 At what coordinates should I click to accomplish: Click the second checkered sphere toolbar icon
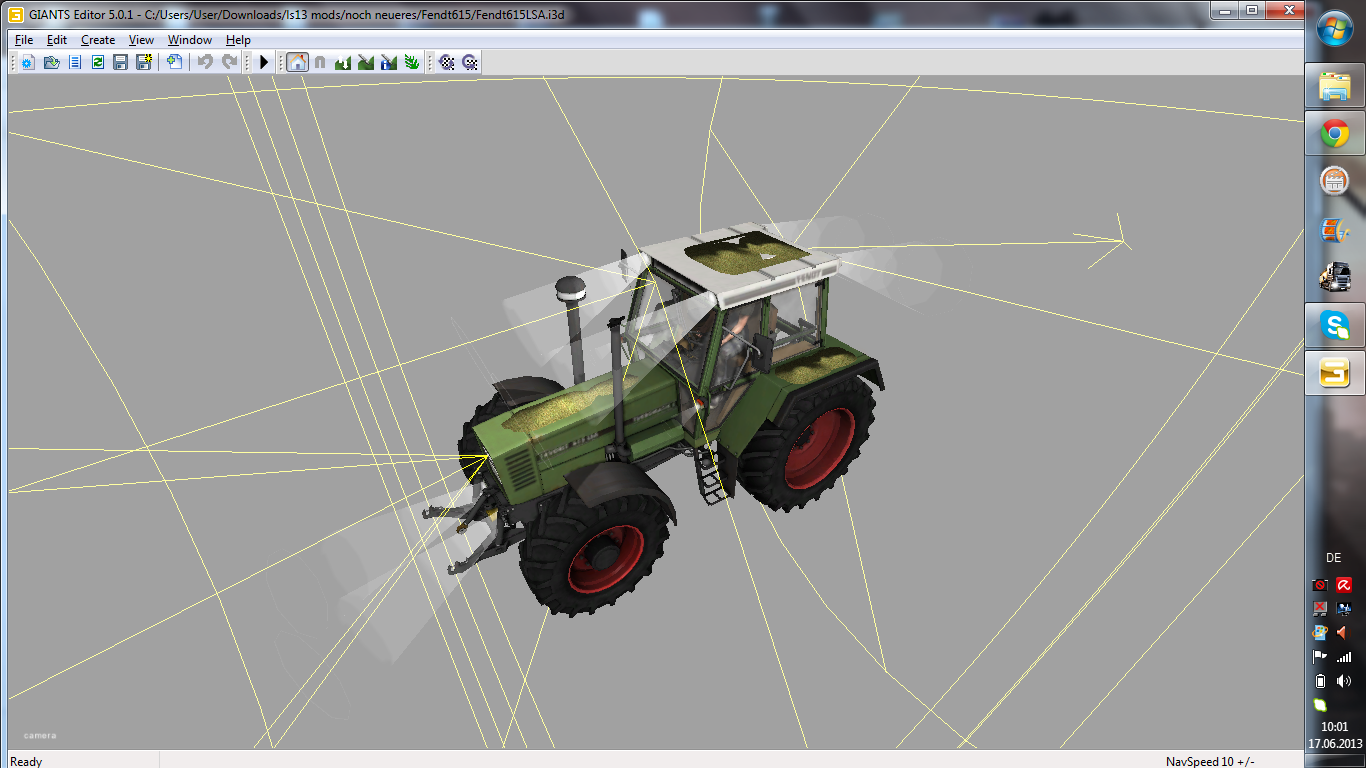coord(469,62)
